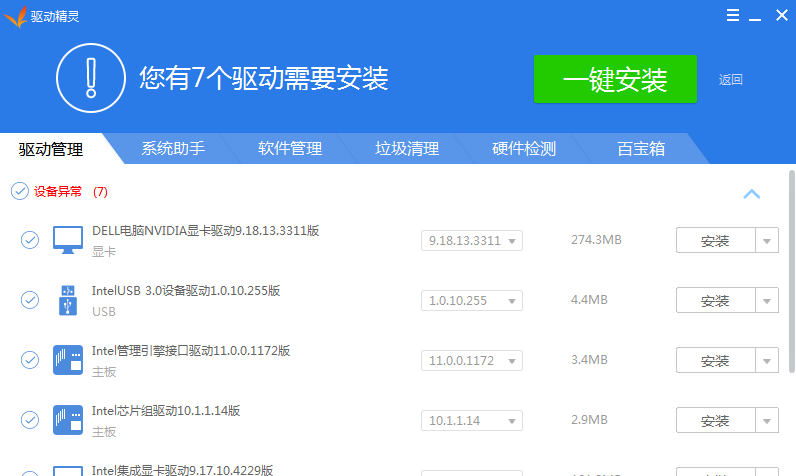Click the motherboard icon for Intel管理引擎接口
Screen dimensions: 796x476
tap(68, 360)
